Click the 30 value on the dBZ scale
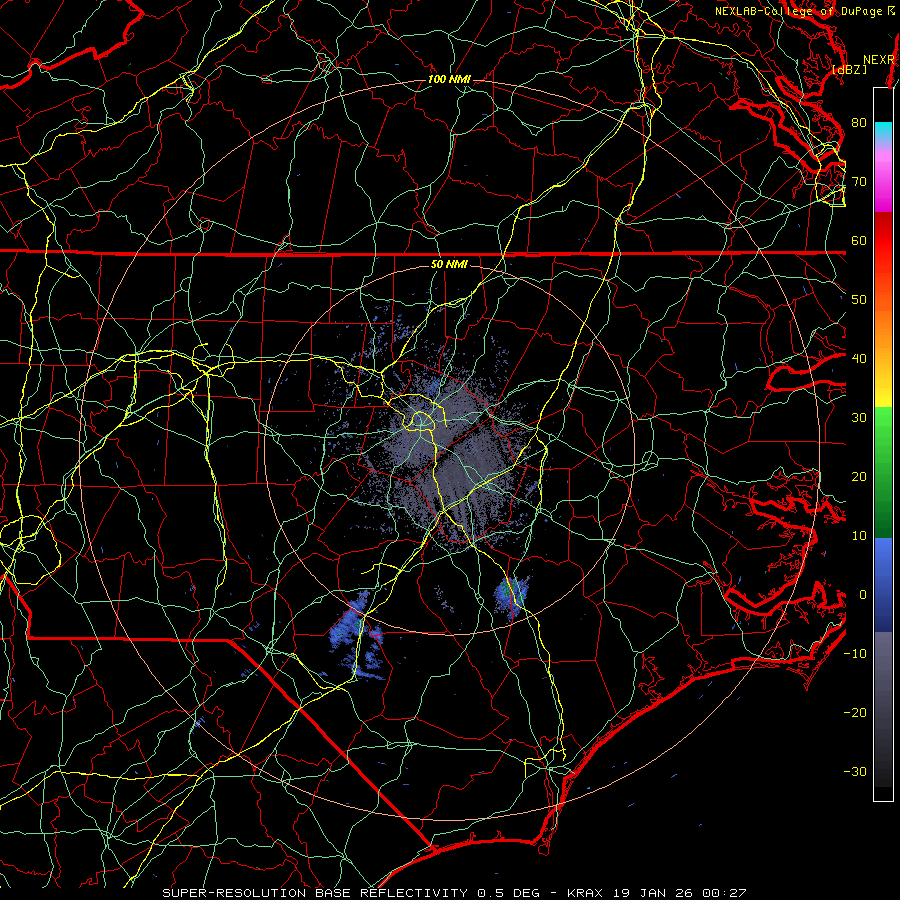This screenshot has height=900, width=900. tap(859, 417)
